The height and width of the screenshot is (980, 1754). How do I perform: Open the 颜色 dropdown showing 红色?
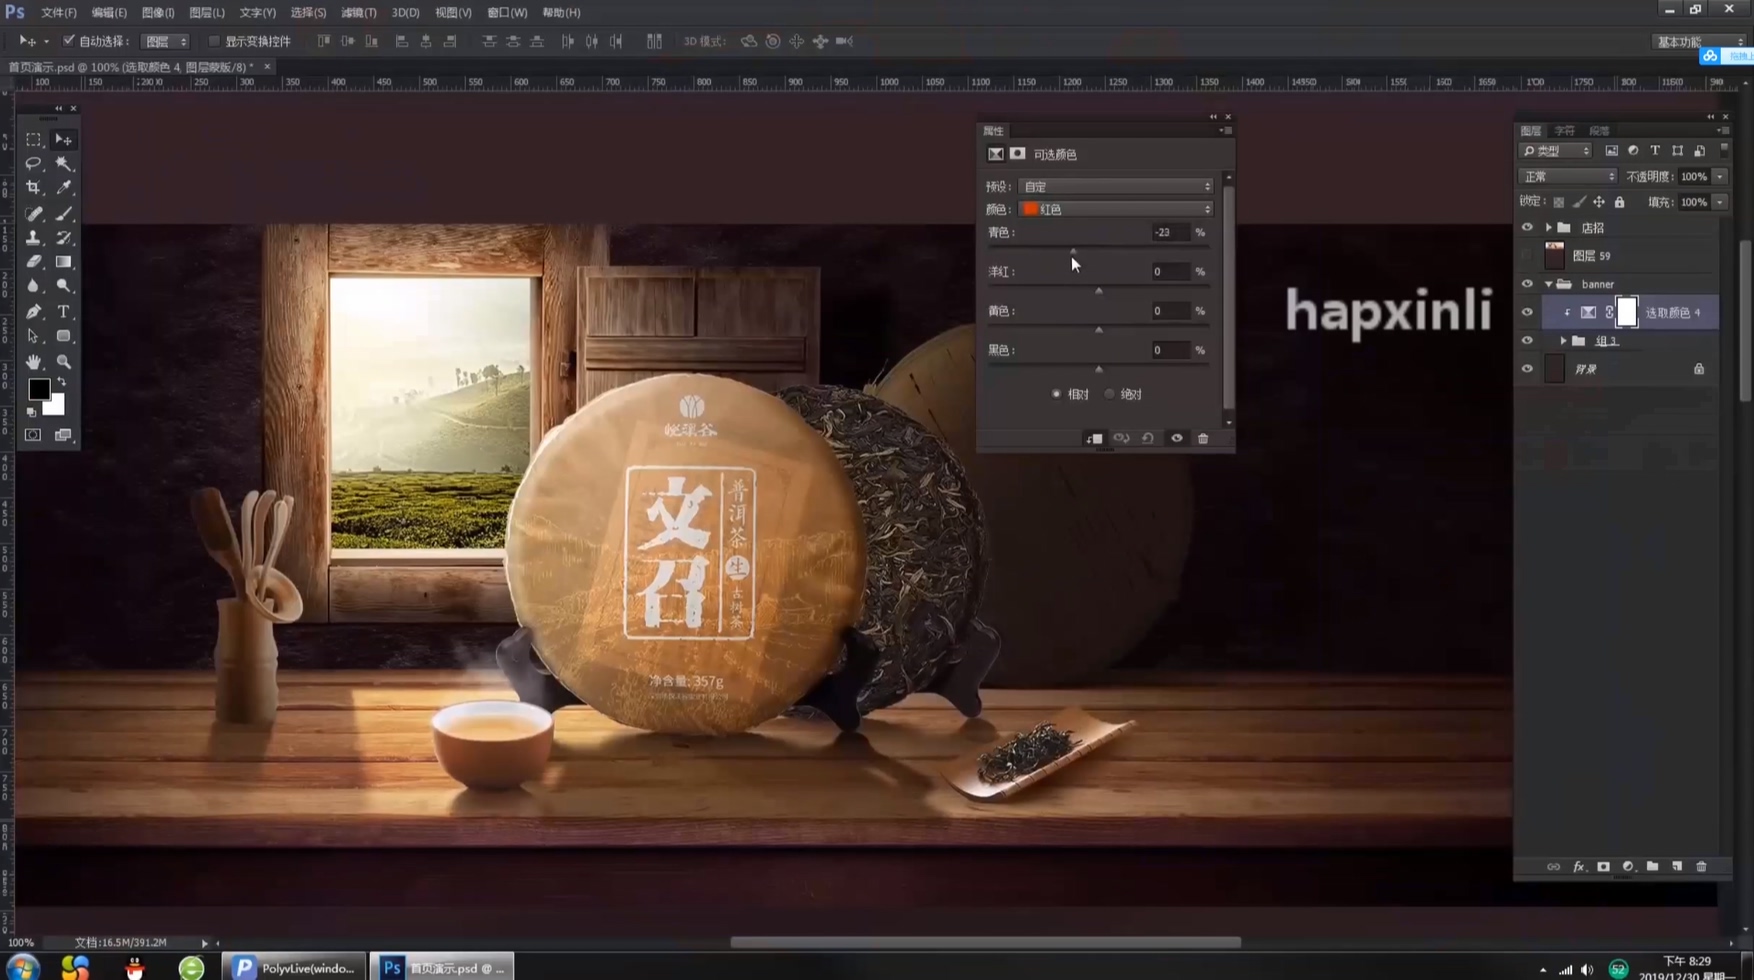(1115, 209)
